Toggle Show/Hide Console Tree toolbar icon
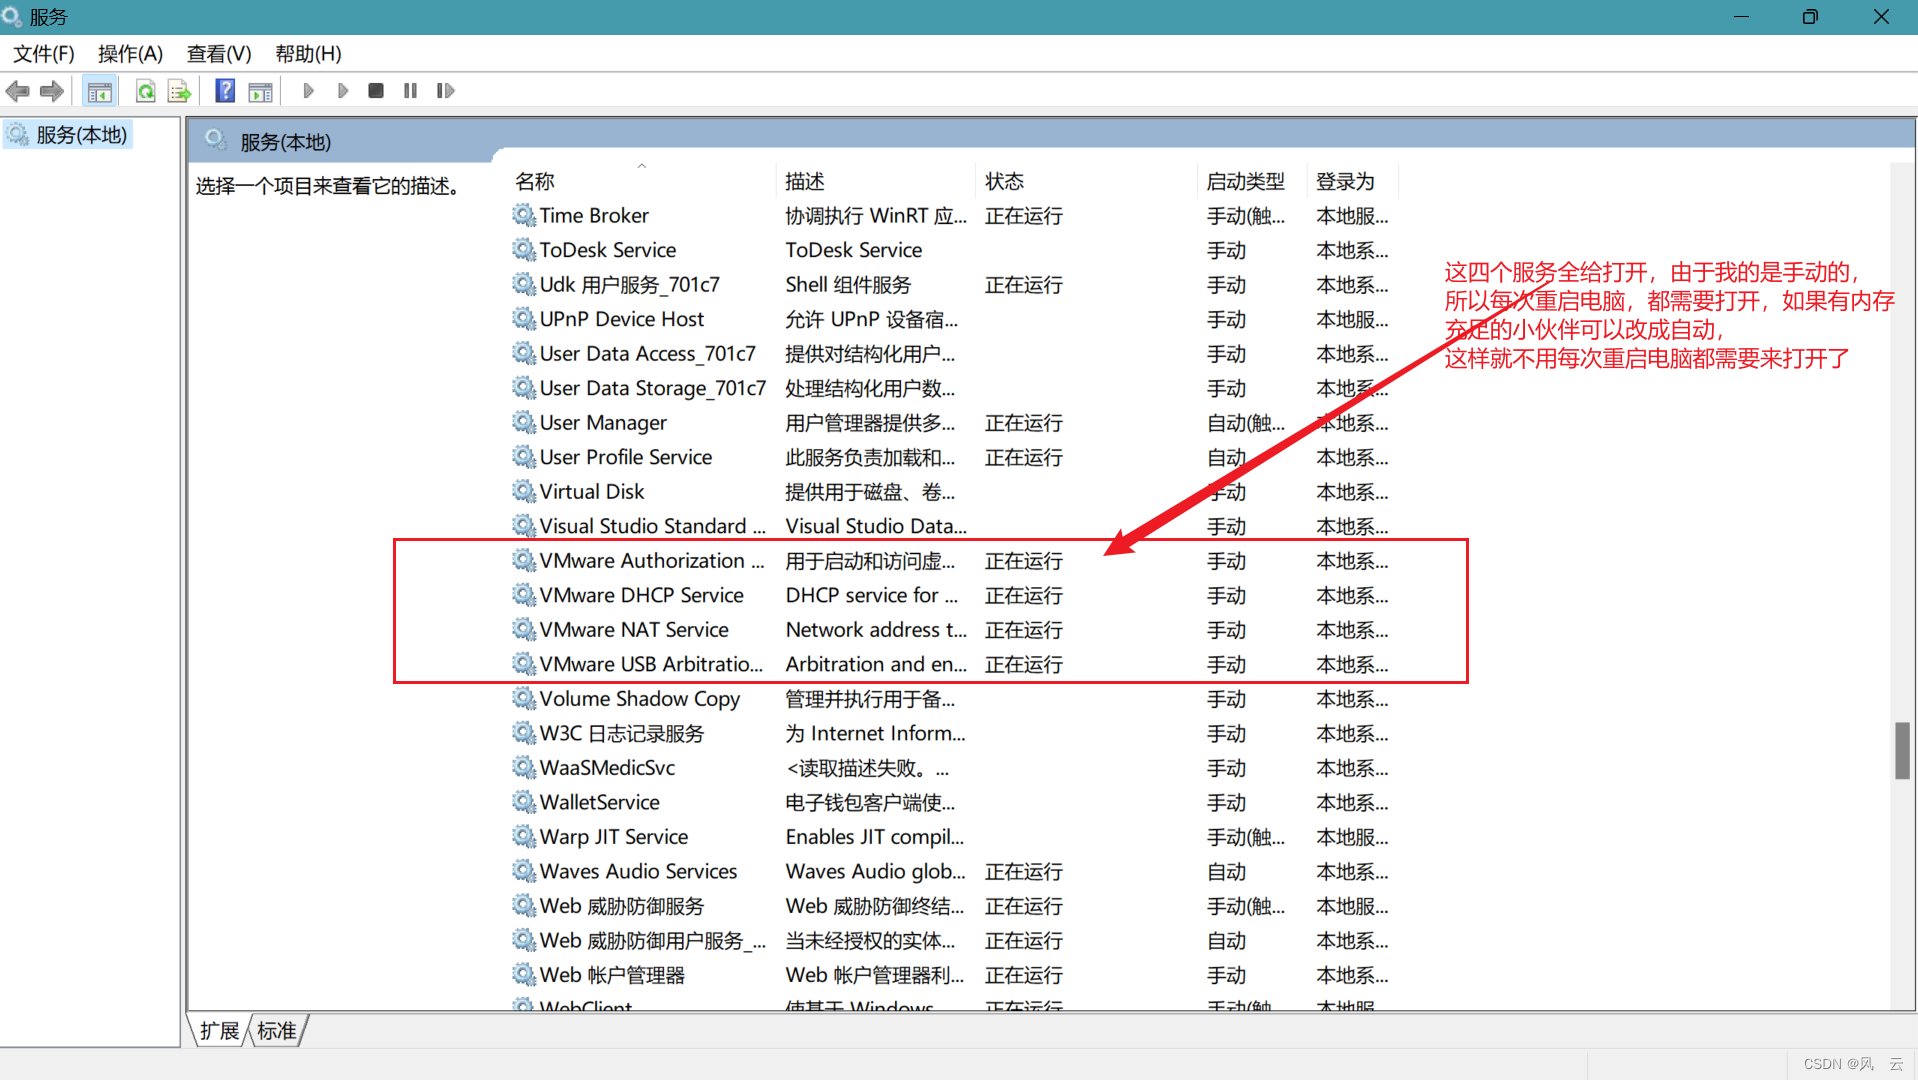This screenshot has width=1918, height=1080. tap(100, 91)
